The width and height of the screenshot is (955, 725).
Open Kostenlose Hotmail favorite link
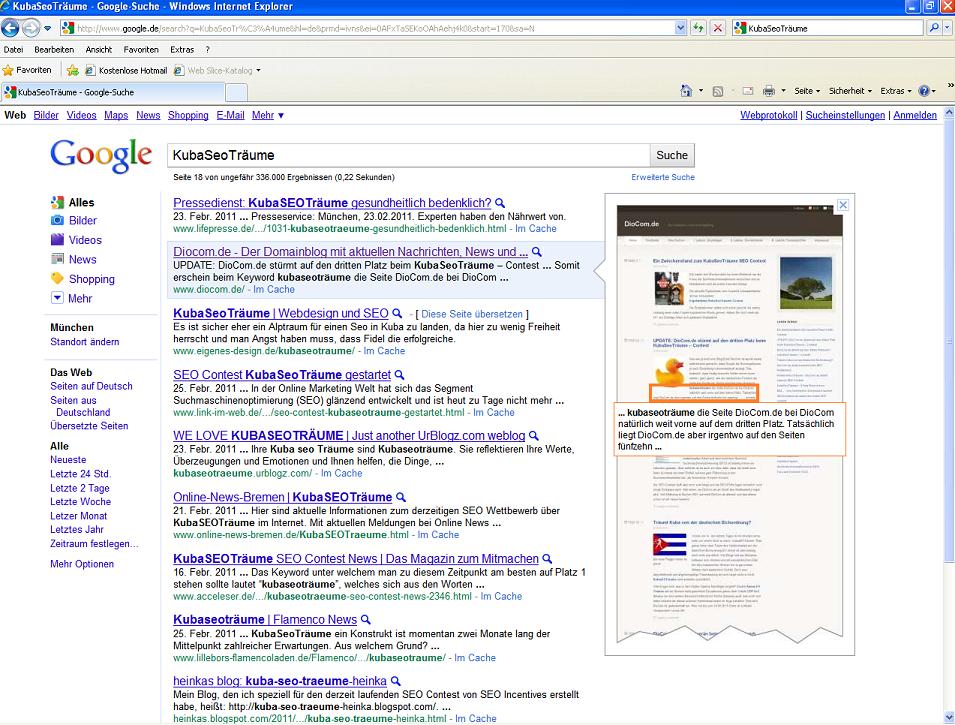pos(126,70)
